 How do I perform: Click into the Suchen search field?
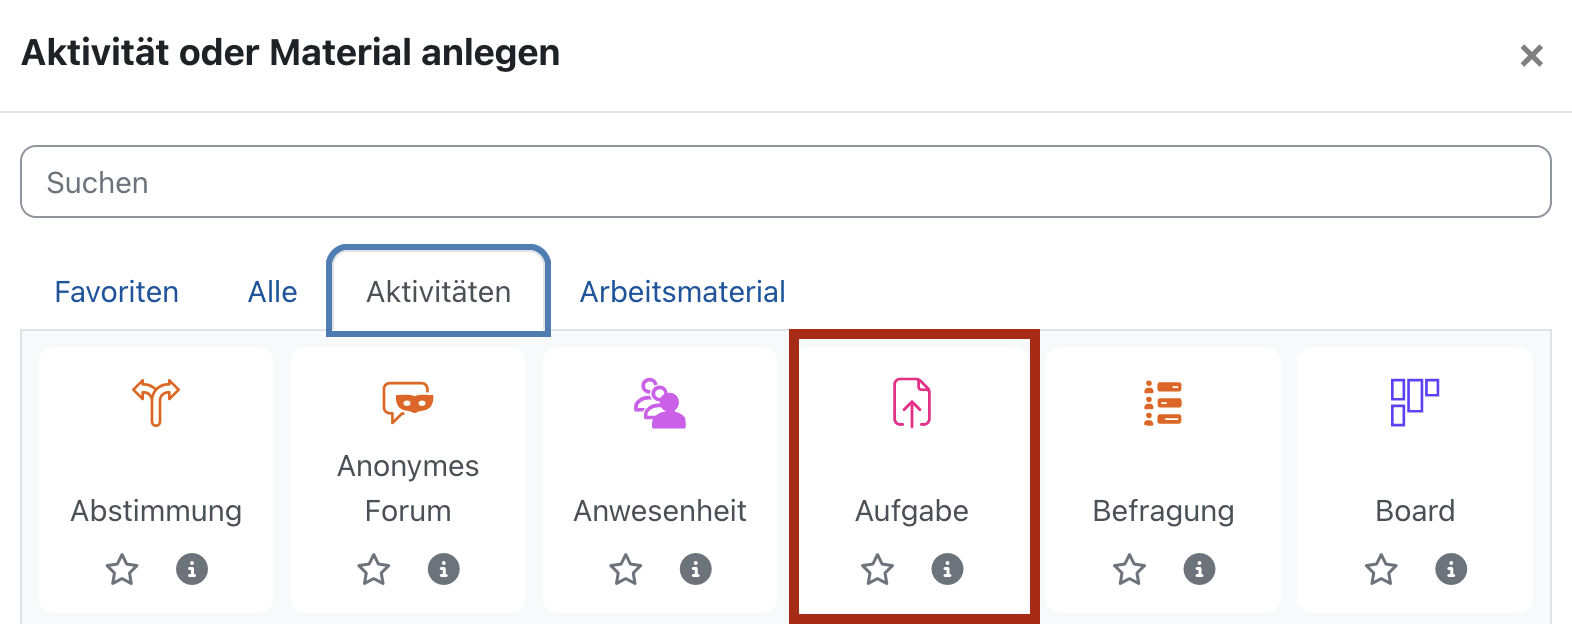786,181
